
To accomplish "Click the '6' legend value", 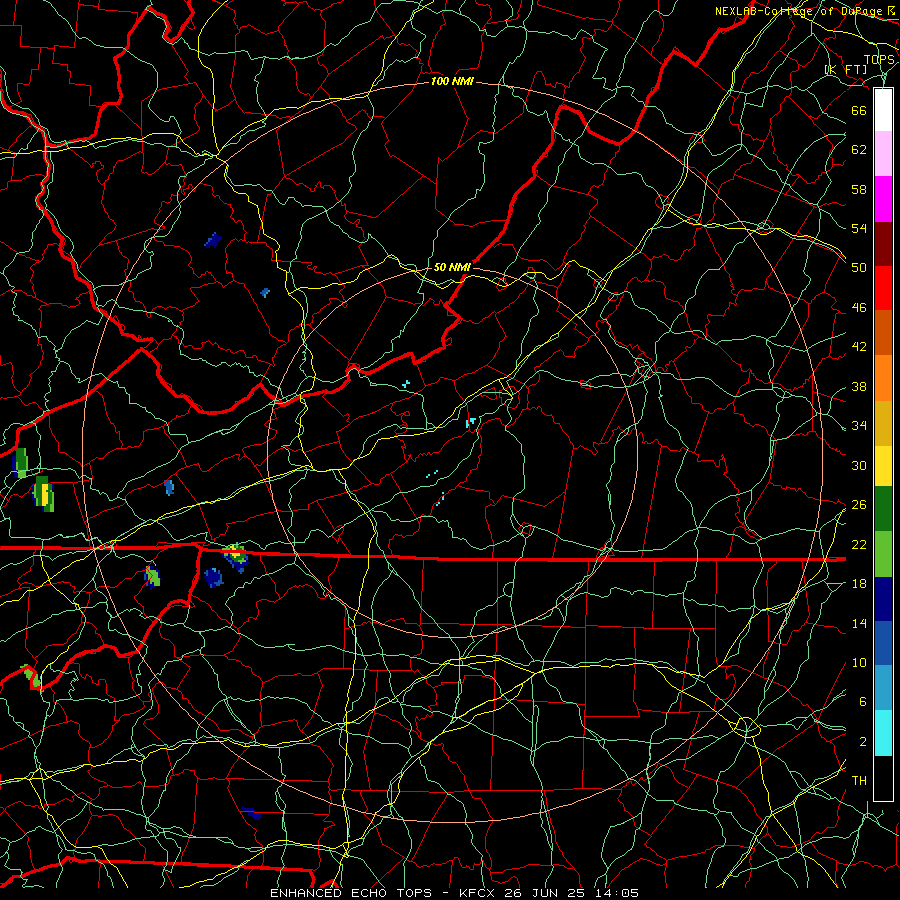I will tap(863, 702).
